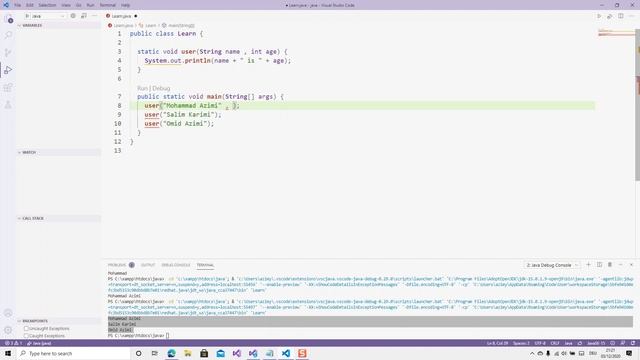The height and width of the screenshot is (360, 640).
Task: Open the Source Control view
Action: (x=8, y=52)
